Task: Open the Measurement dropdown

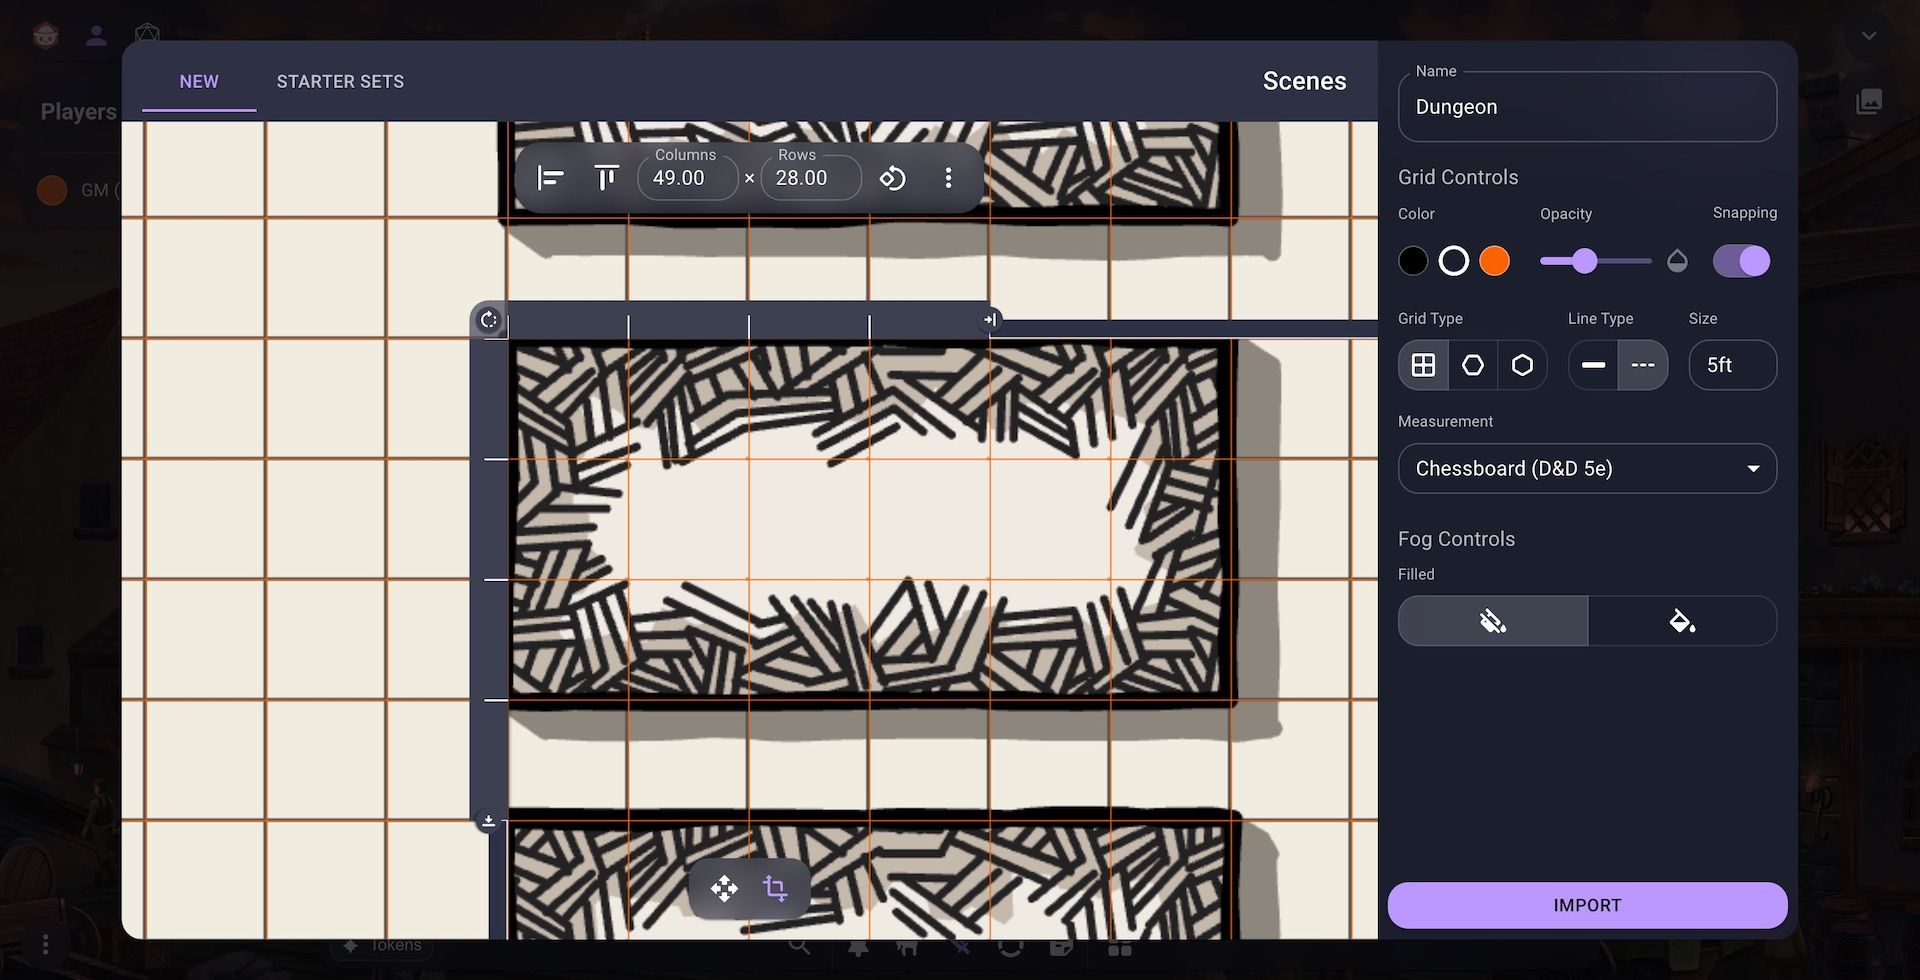Action: click(1587, 468)
